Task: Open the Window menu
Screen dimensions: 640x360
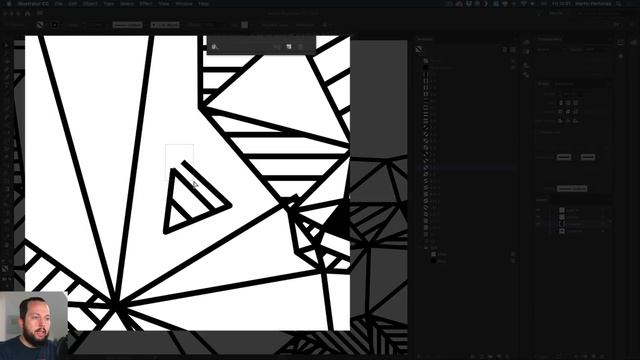Action: point(184,4)
